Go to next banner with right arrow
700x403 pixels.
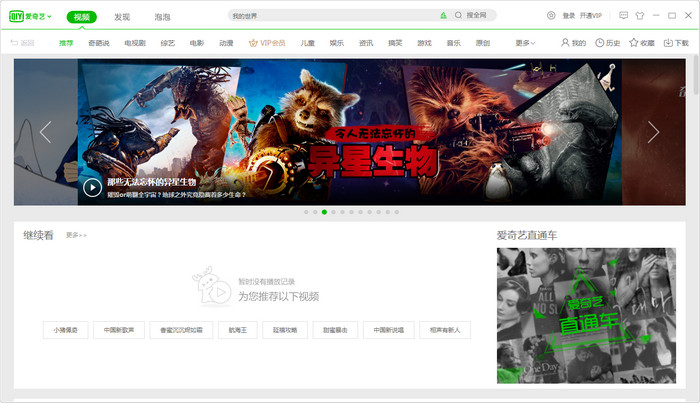pyautogui.click(x=654, y=132)
